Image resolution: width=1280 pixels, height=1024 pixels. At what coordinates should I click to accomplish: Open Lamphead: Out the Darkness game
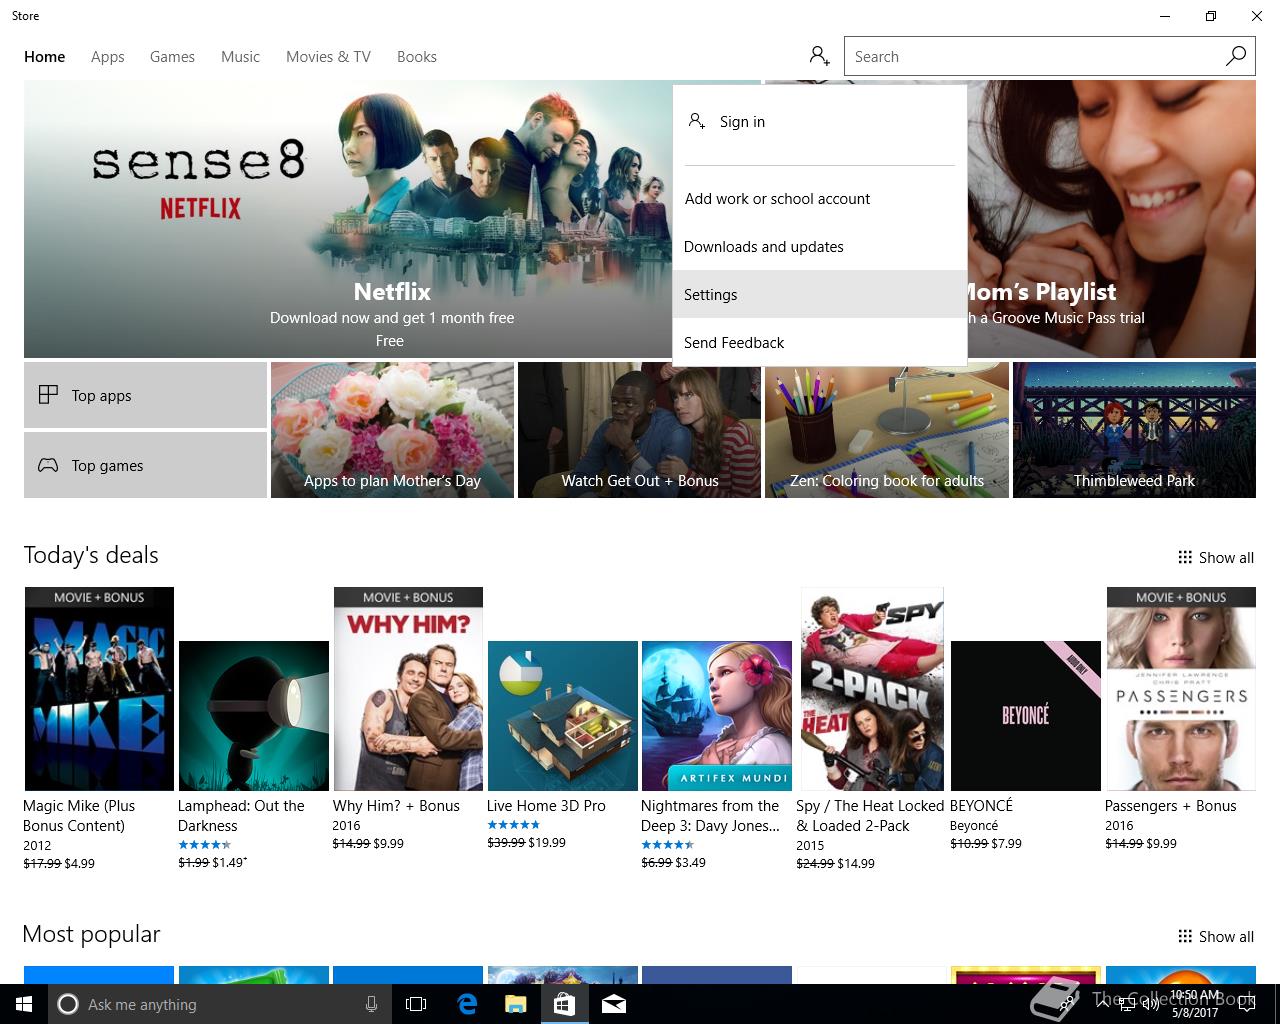[x=254, y=716]
